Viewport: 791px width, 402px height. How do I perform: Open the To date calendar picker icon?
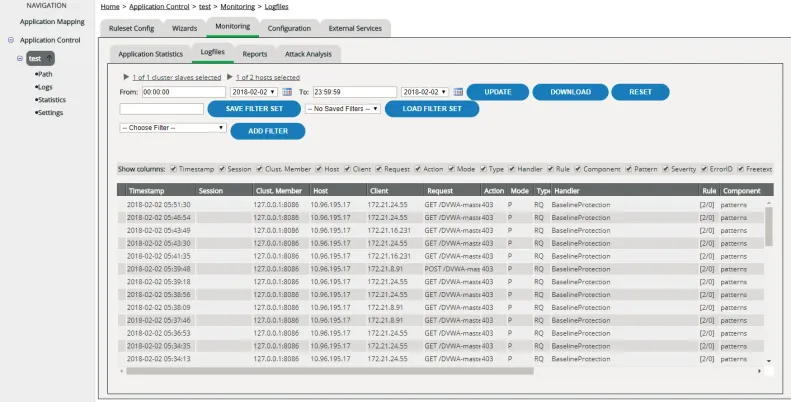(x=458, y=92)
